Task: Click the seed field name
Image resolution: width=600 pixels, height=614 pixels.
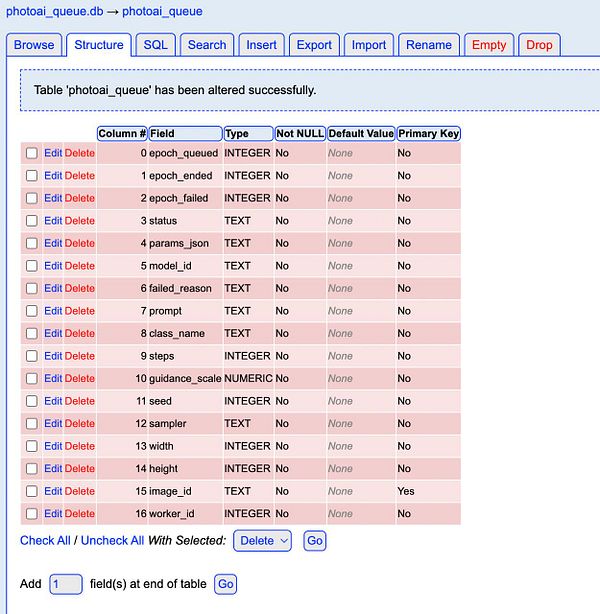Action: coord(160,401)
